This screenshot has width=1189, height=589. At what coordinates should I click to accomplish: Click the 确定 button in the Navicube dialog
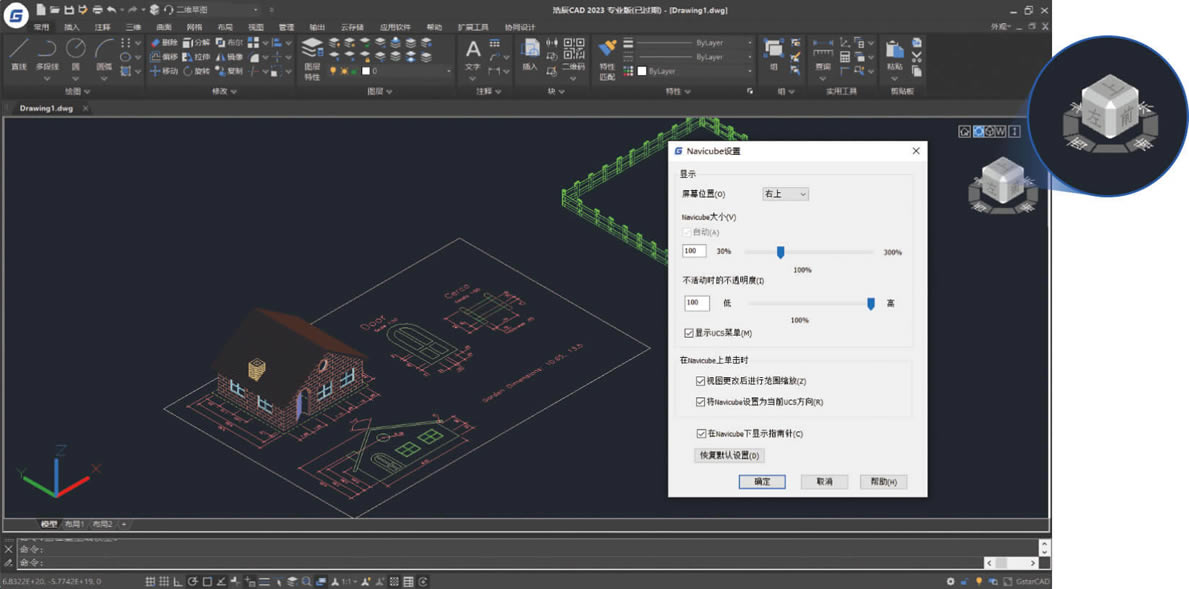pyautogui.click(x=762, y=481)
